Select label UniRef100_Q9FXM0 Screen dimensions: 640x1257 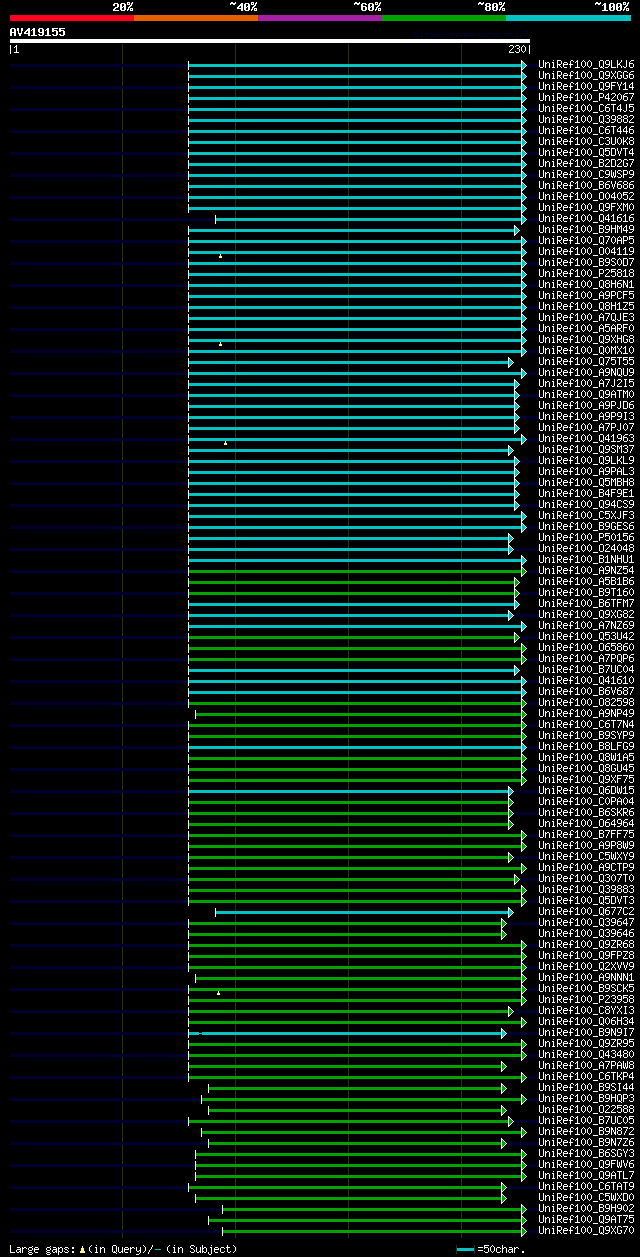click(x=586, y=208)
